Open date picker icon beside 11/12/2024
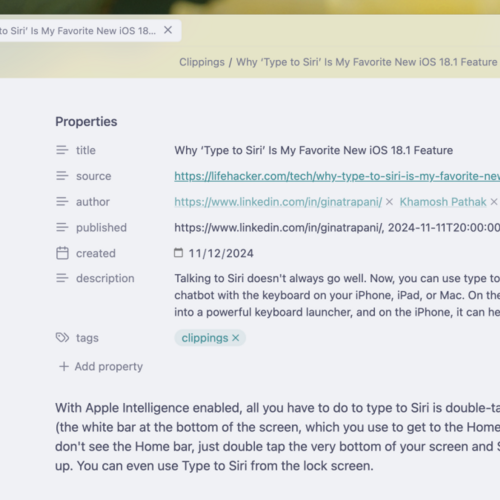 click(179, 253)
